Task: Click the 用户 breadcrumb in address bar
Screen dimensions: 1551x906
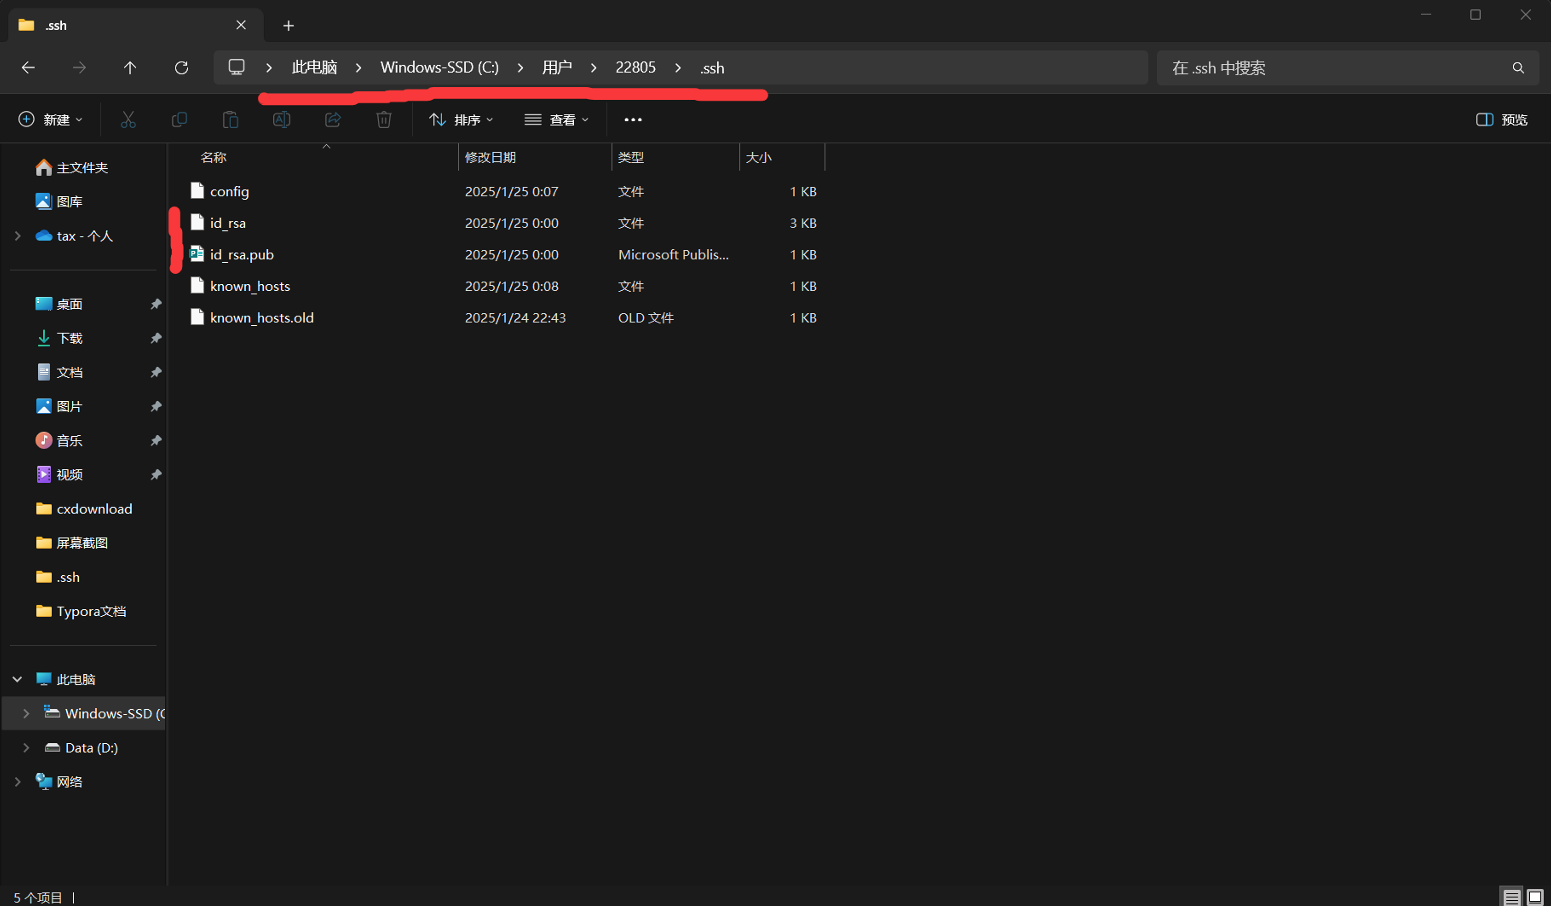Action: coord(556,68)
